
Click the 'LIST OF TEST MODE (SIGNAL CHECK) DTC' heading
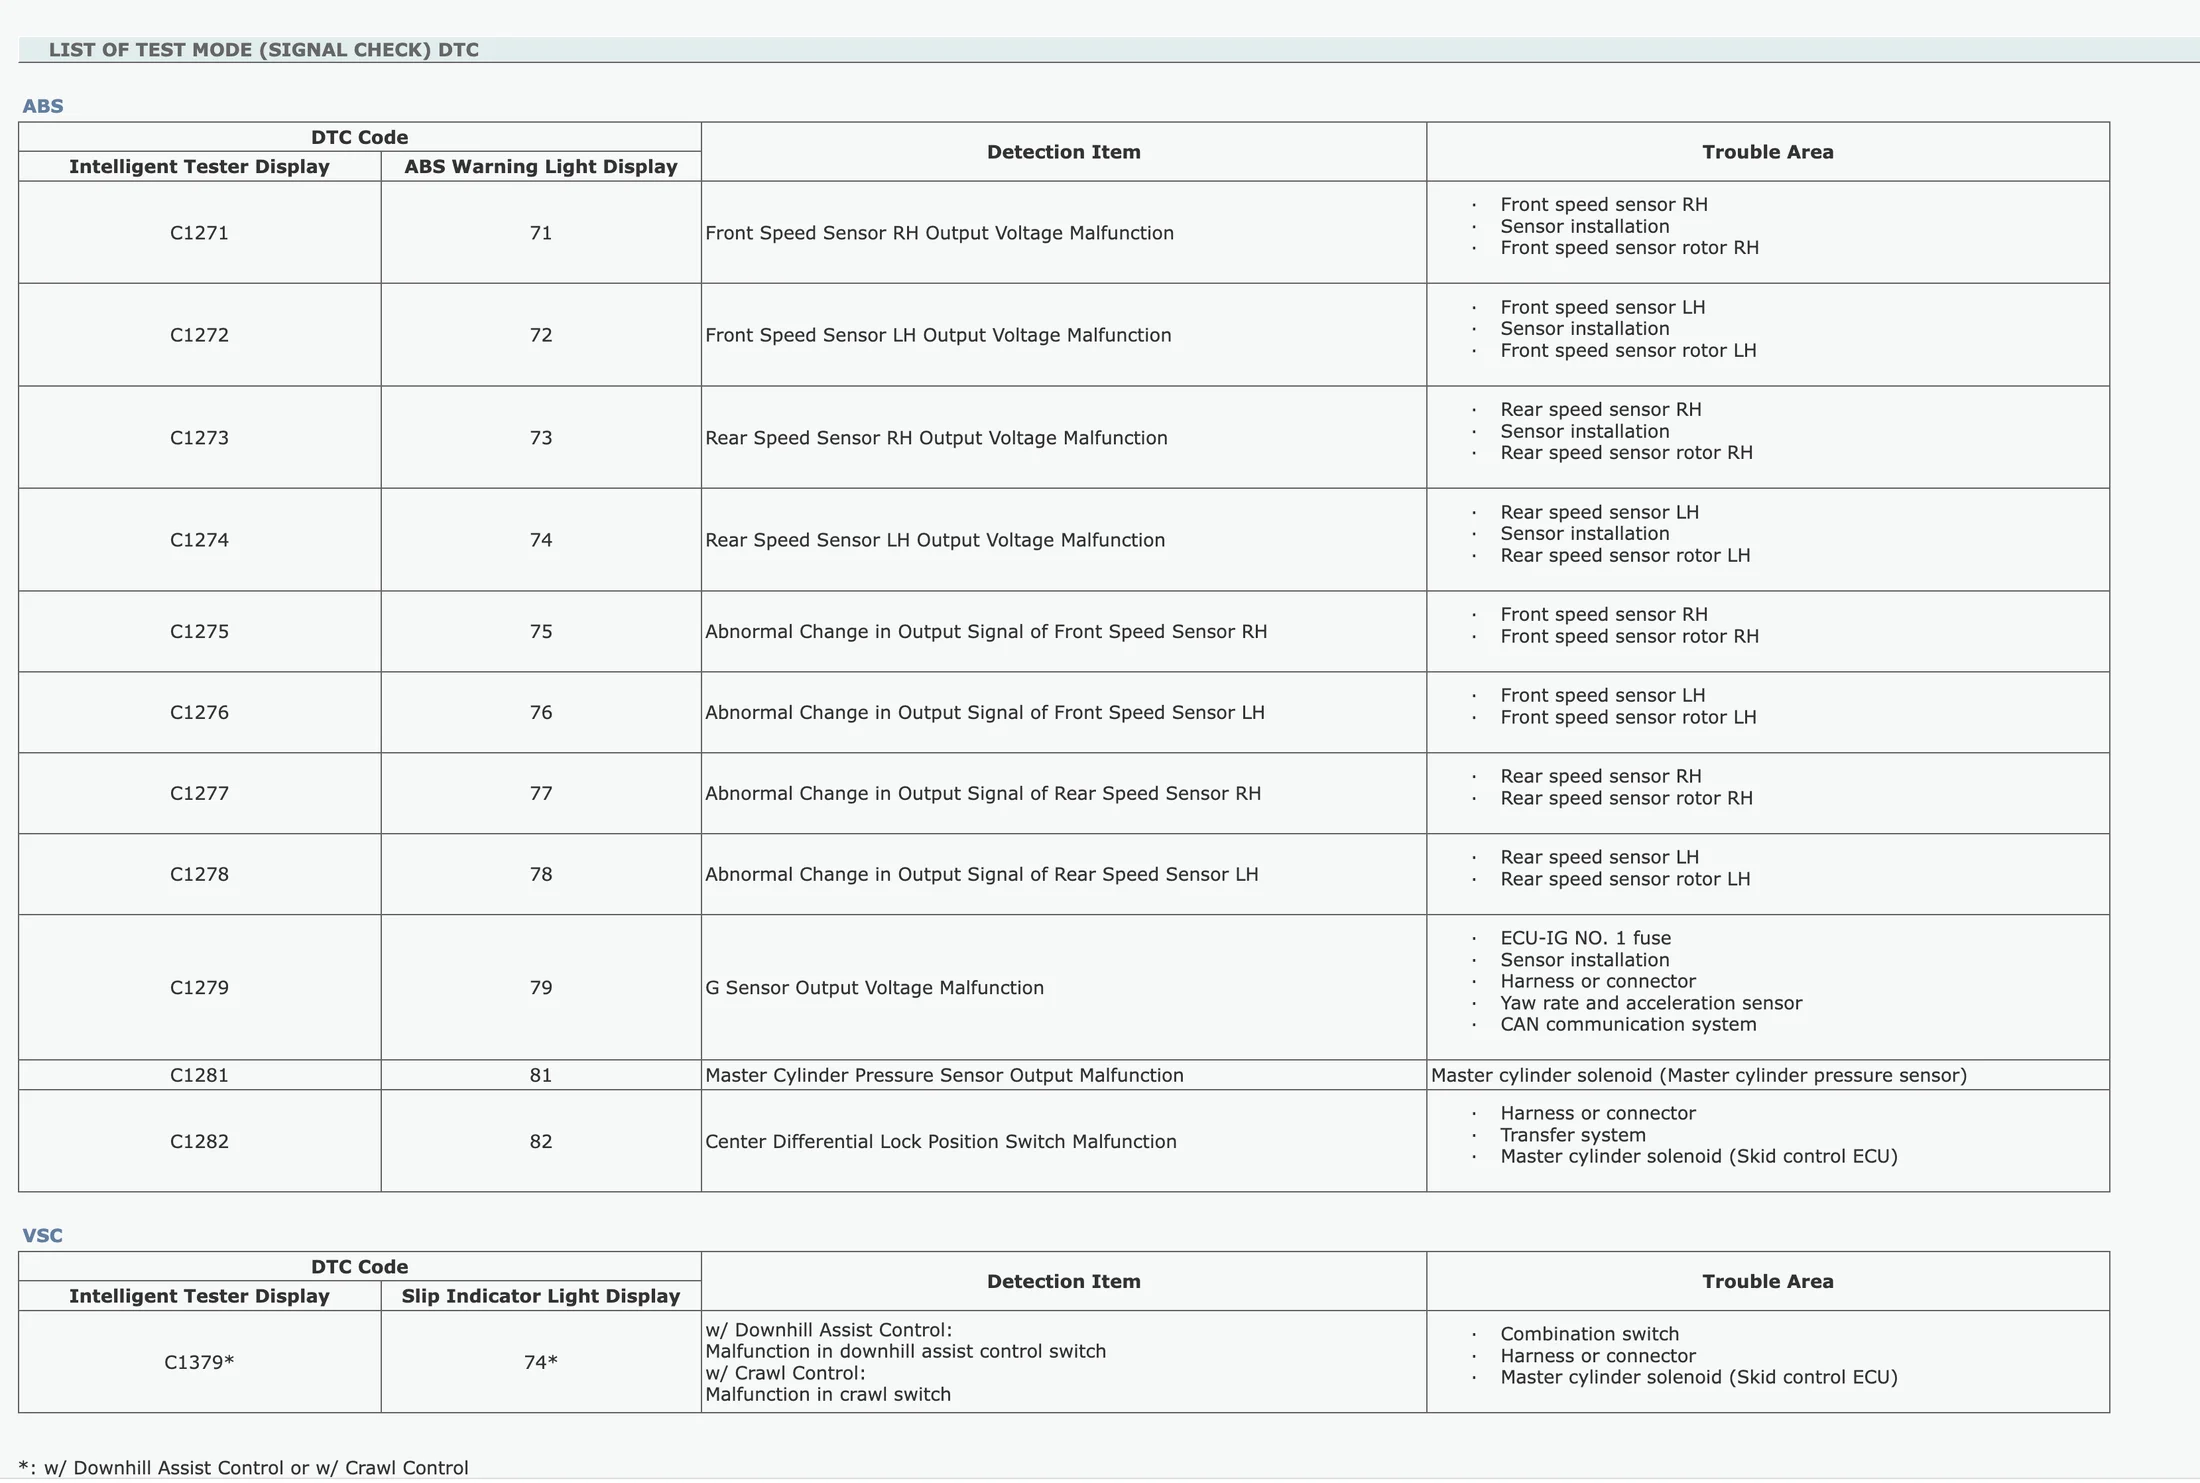(264, 50)
